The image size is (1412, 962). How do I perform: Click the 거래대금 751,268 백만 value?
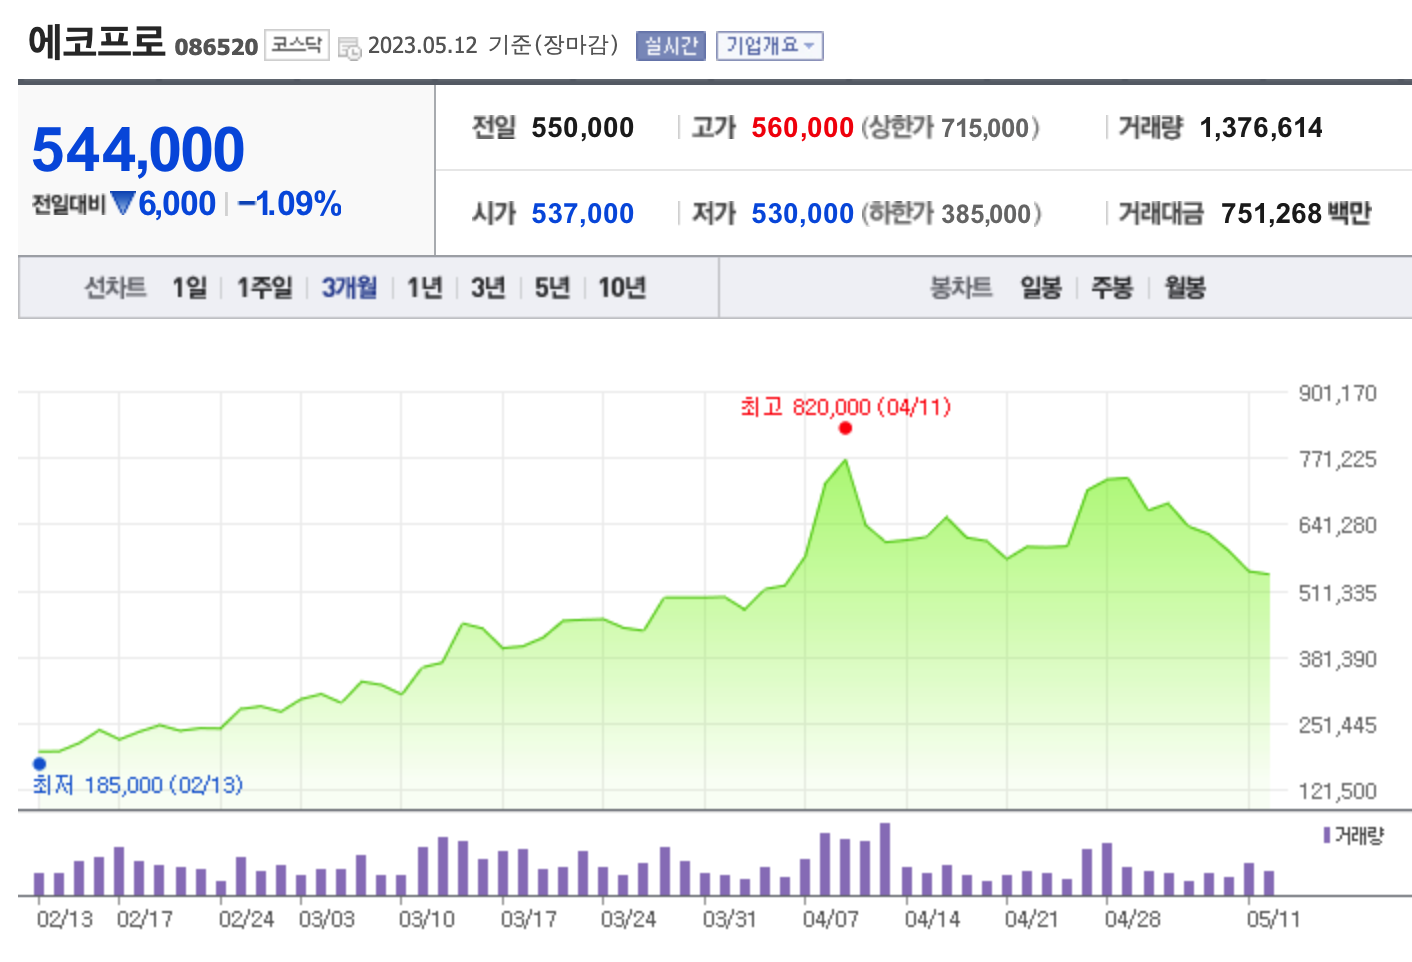tap(1296, 214)
